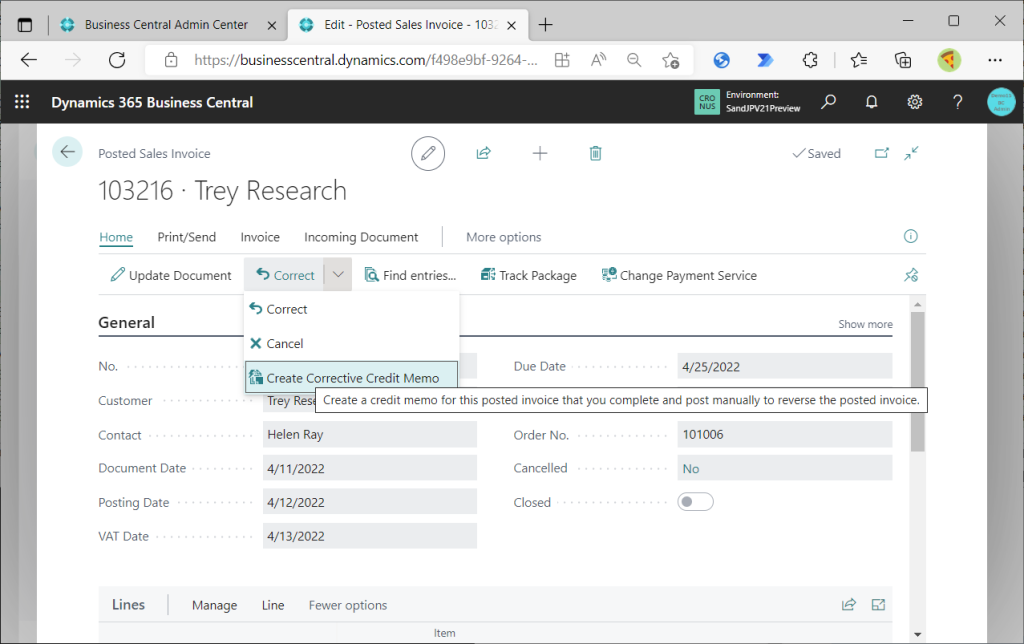
Task: Click Track Package action
Action: pyautogui.click(x=528, y=275)
